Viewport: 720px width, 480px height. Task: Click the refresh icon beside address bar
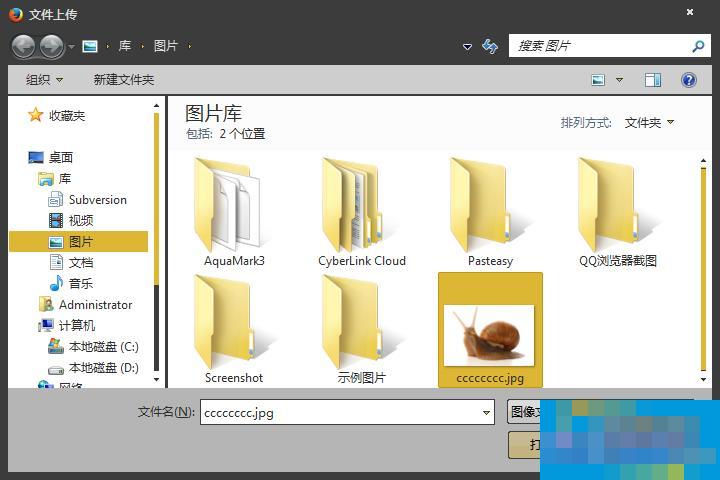(490, 46)
